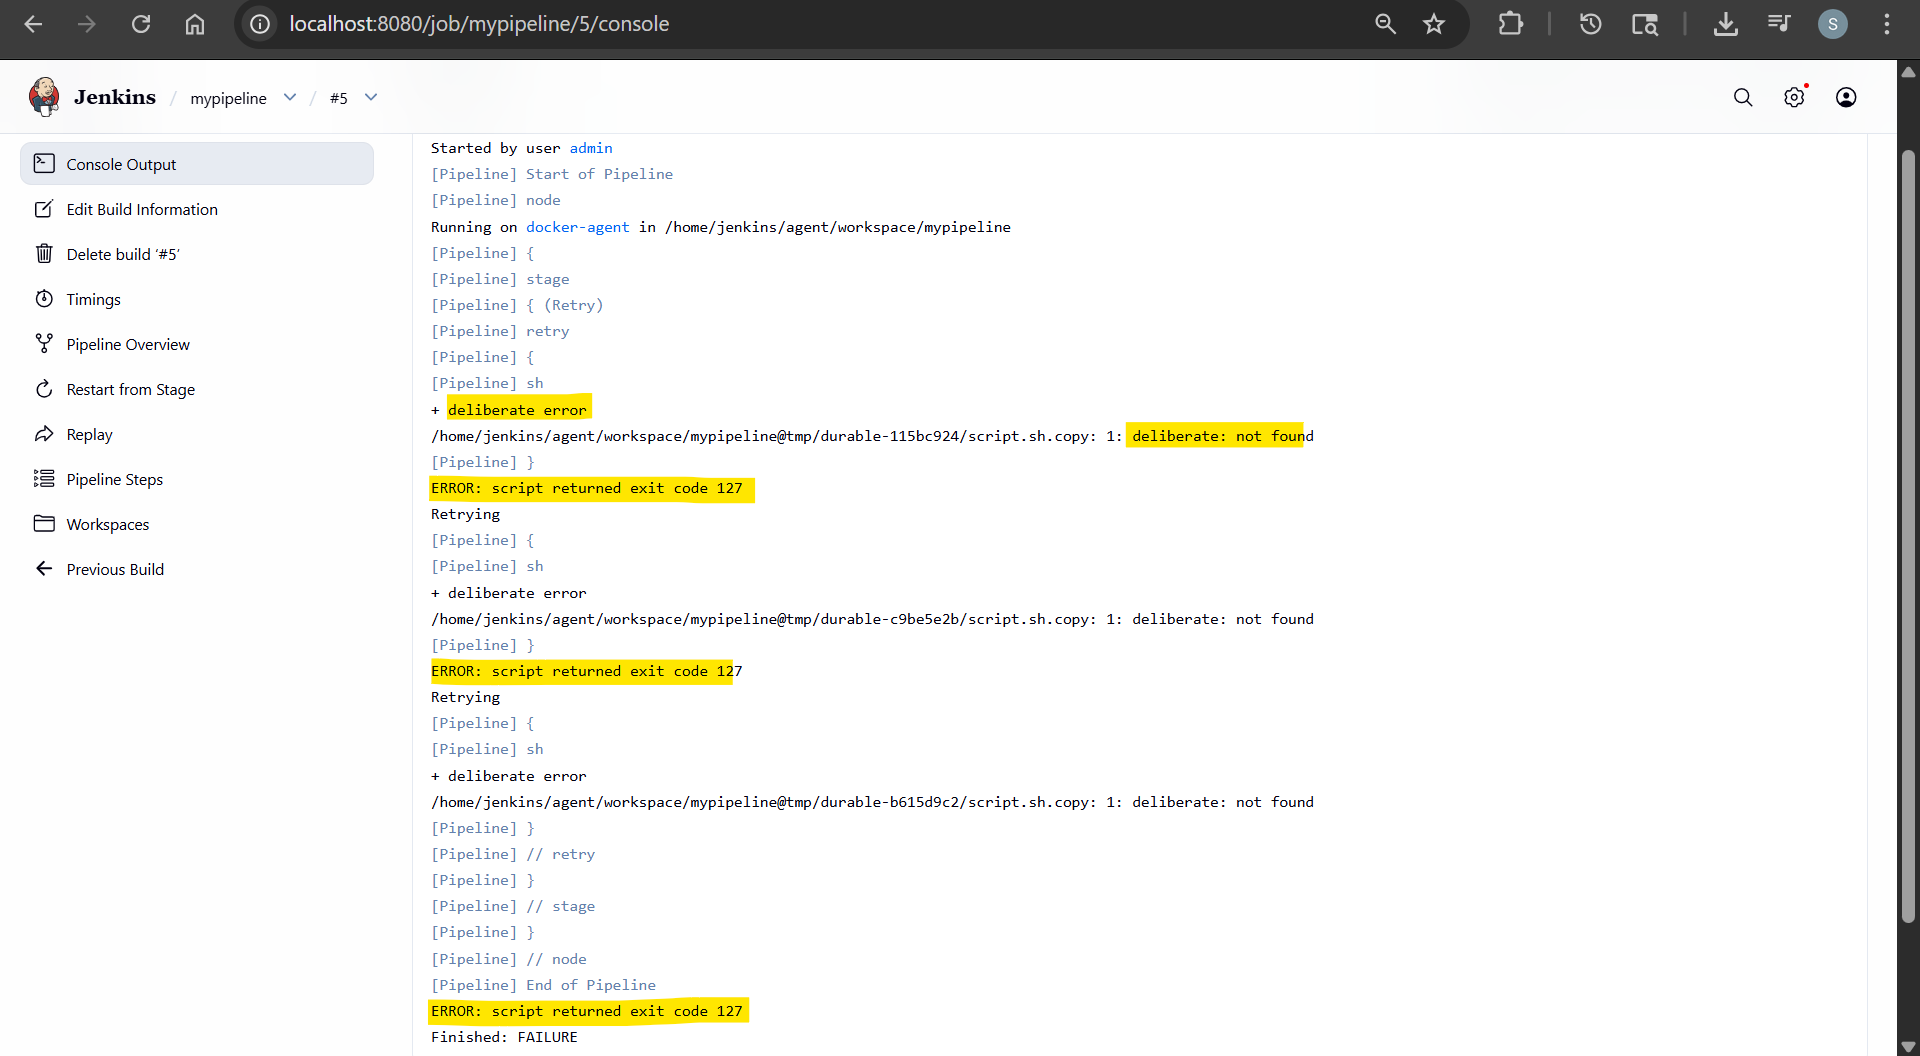Open Manage Jenkins gear icon
The width and height of the screenshot is (1920, 1056).
[1795, 97]
